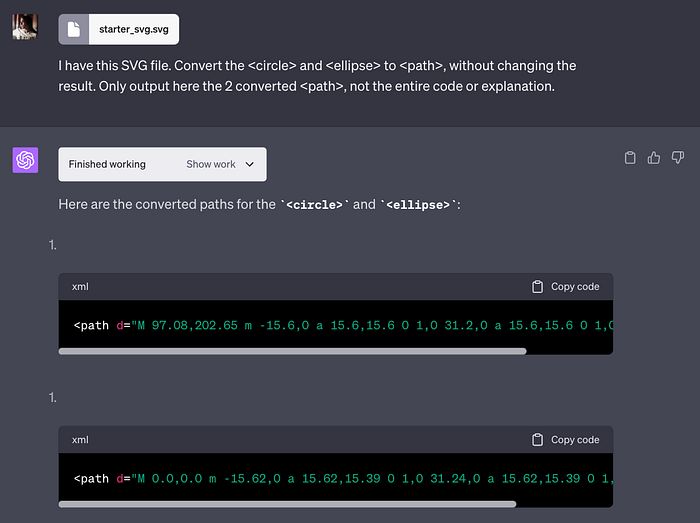Click the thumbs up icon

(x=654, y=158)
